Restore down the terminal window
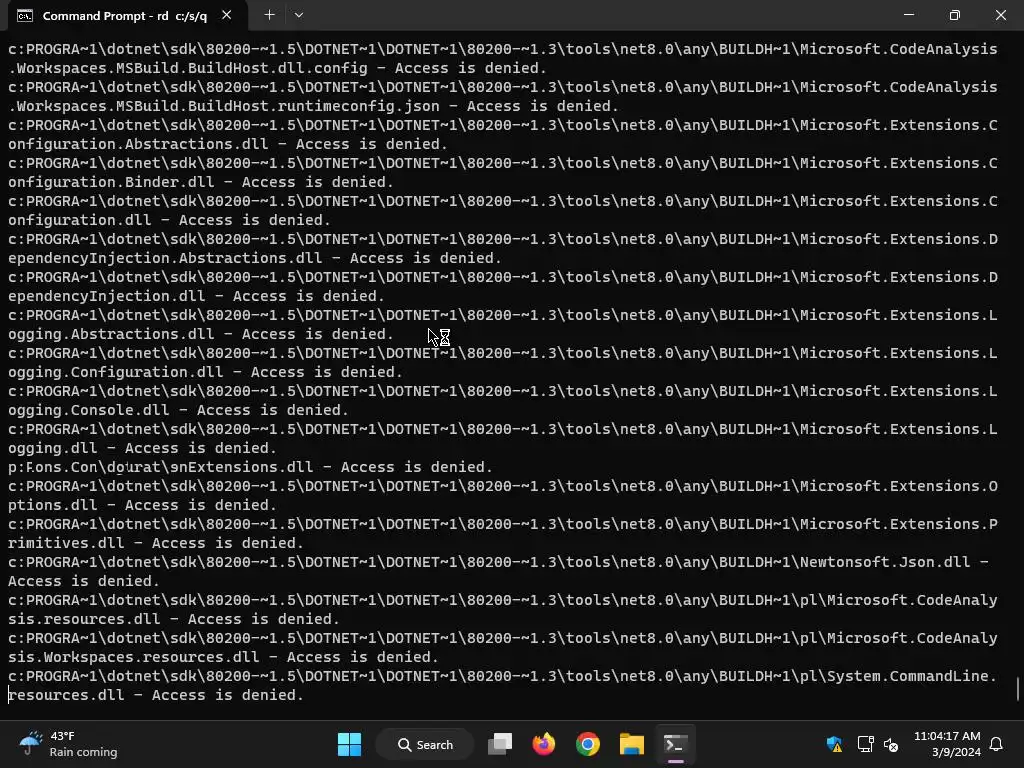The image size is (1024, 768). pos(955,15)
